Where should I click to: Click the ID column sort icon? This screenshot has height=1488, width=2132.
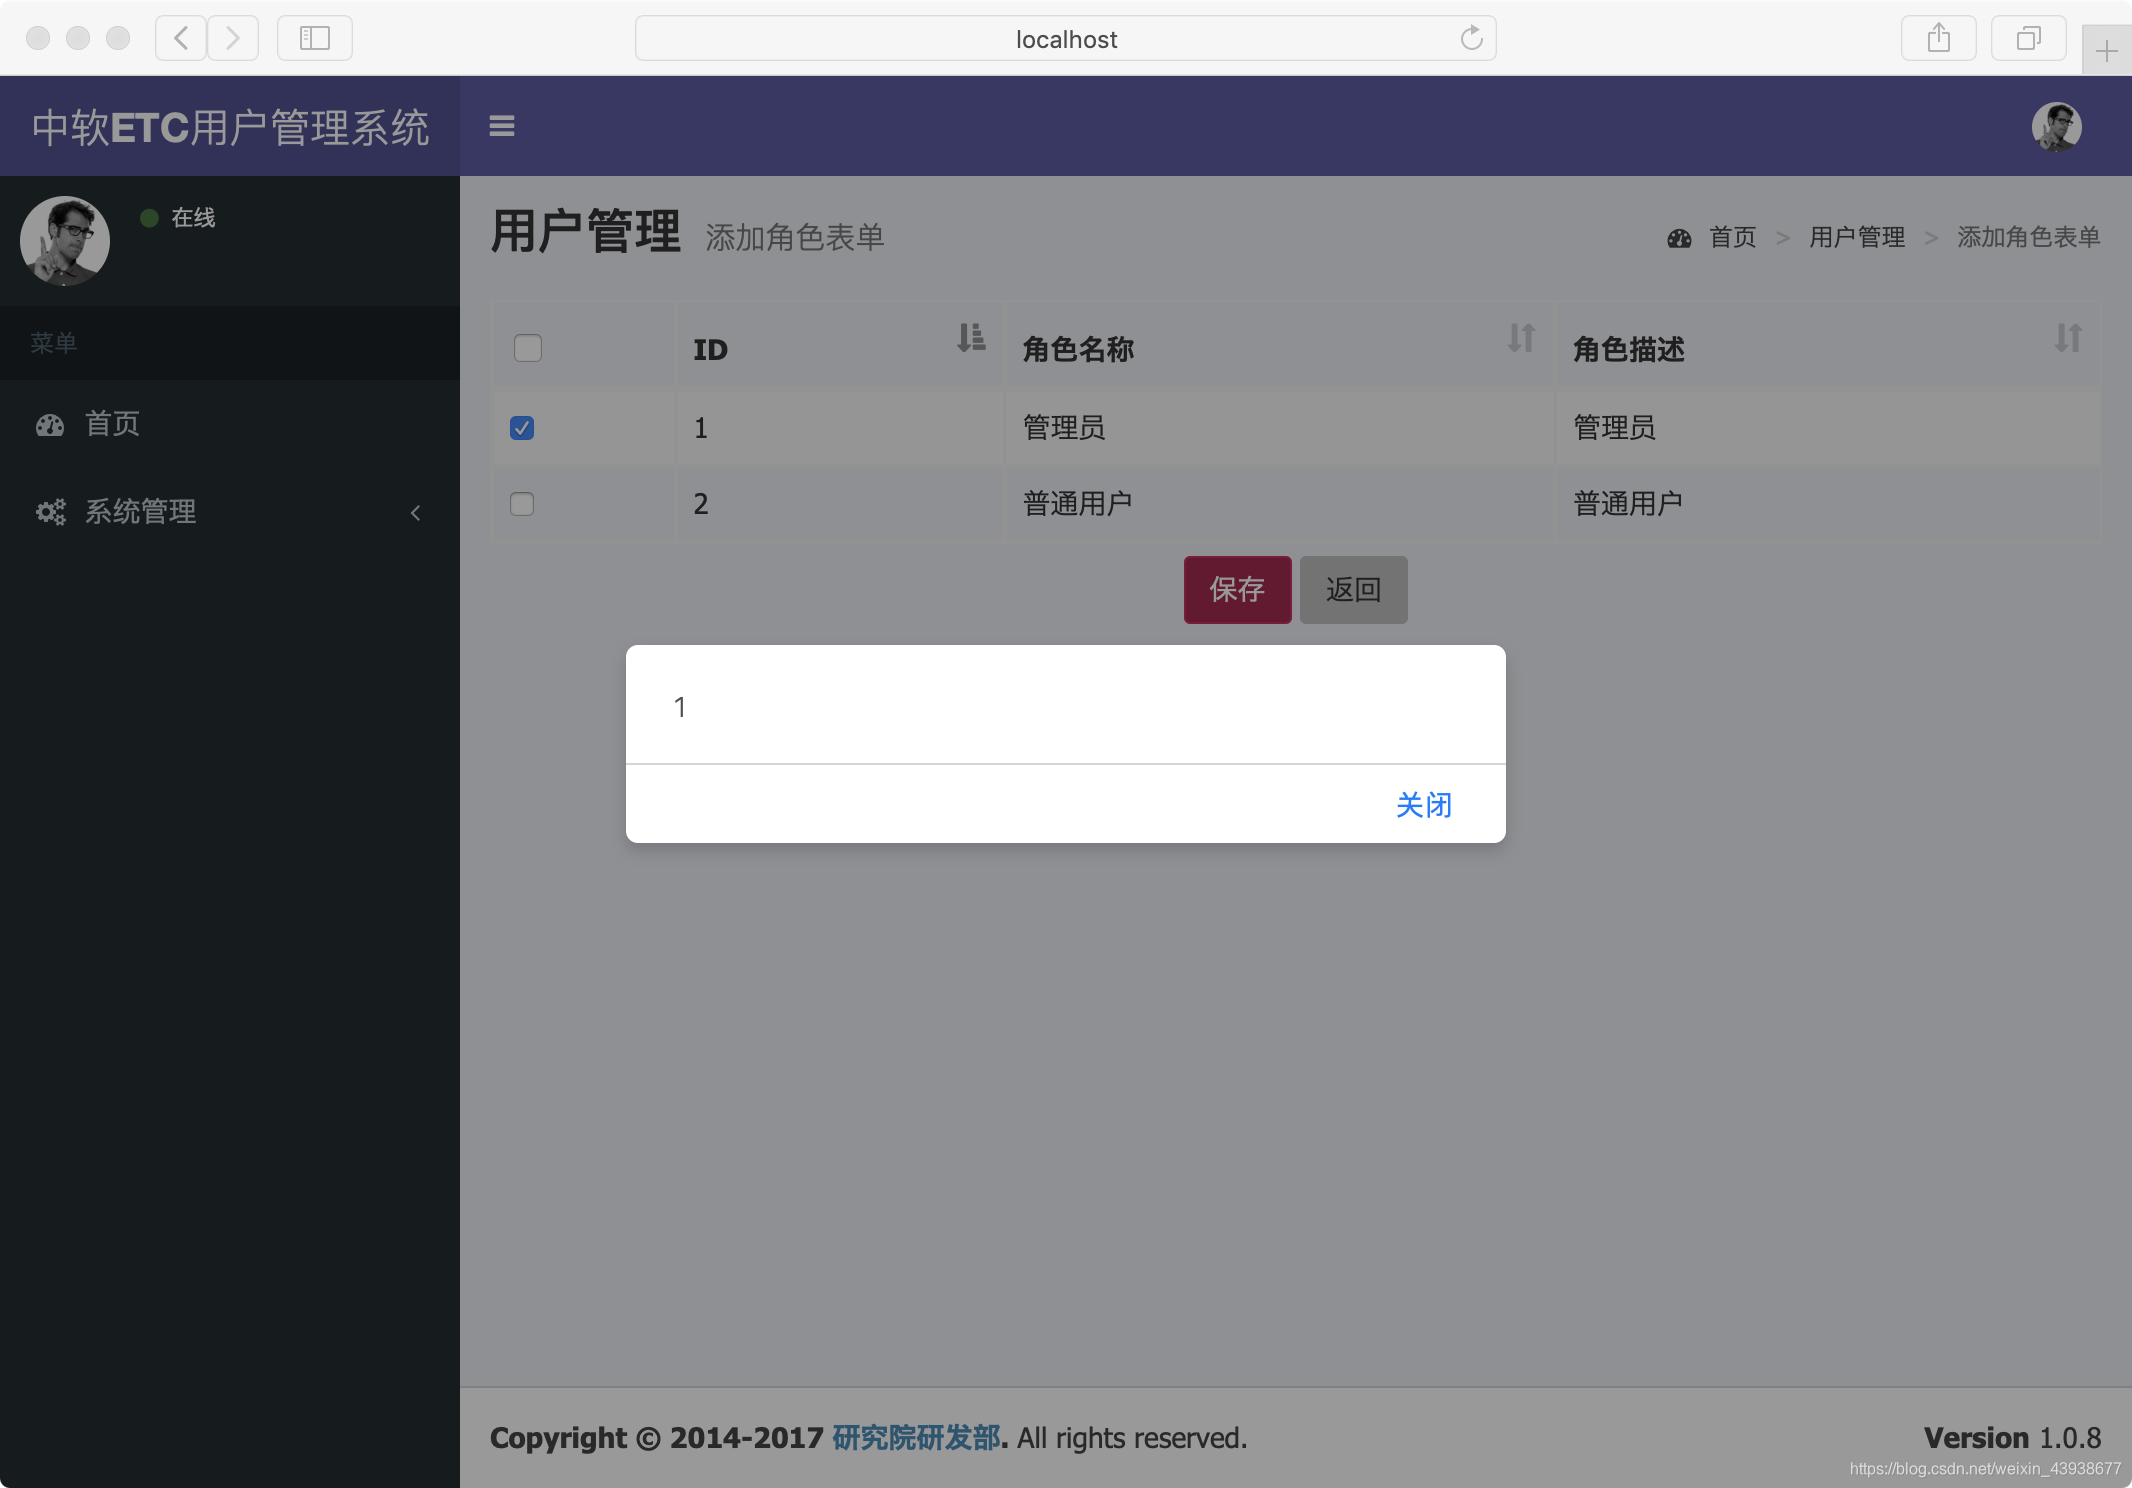pos(970,338)
